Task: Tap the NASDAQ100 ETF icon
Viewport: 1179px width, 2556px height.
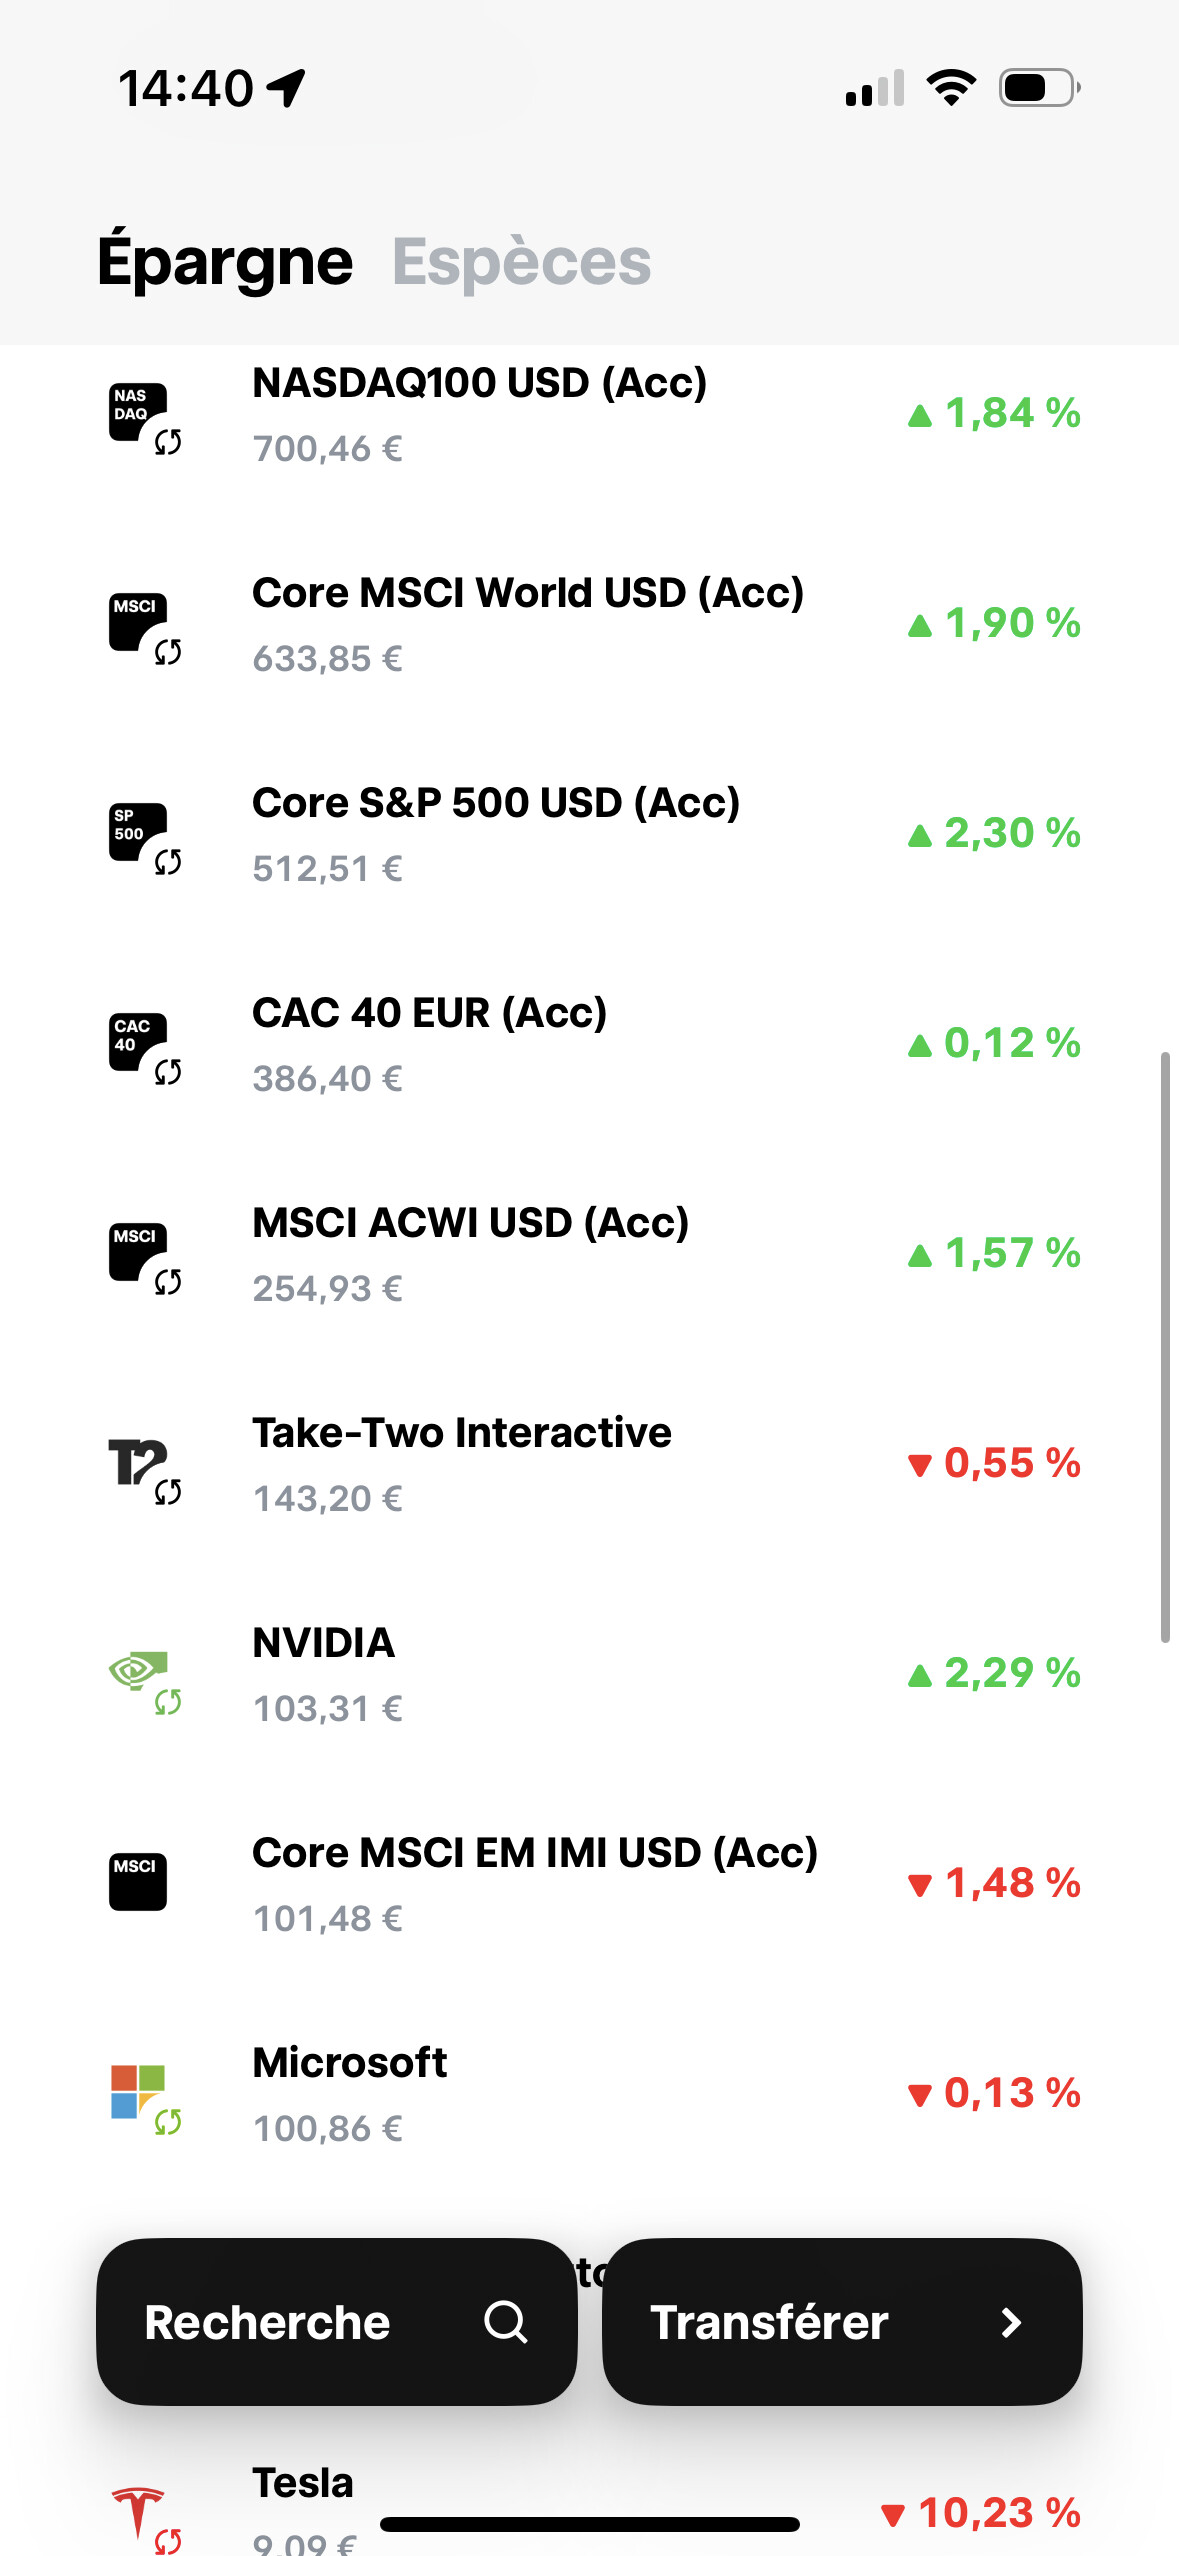Action: click(x=140, y=415)
